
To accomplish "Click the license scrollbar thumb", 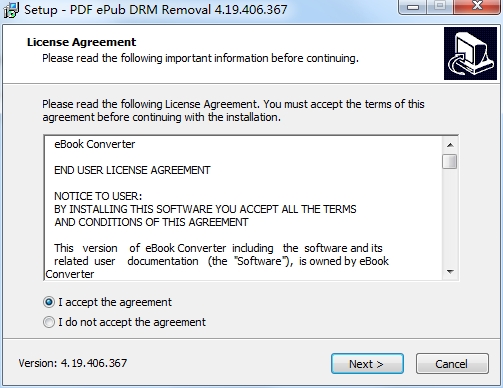I will point(450,162).
